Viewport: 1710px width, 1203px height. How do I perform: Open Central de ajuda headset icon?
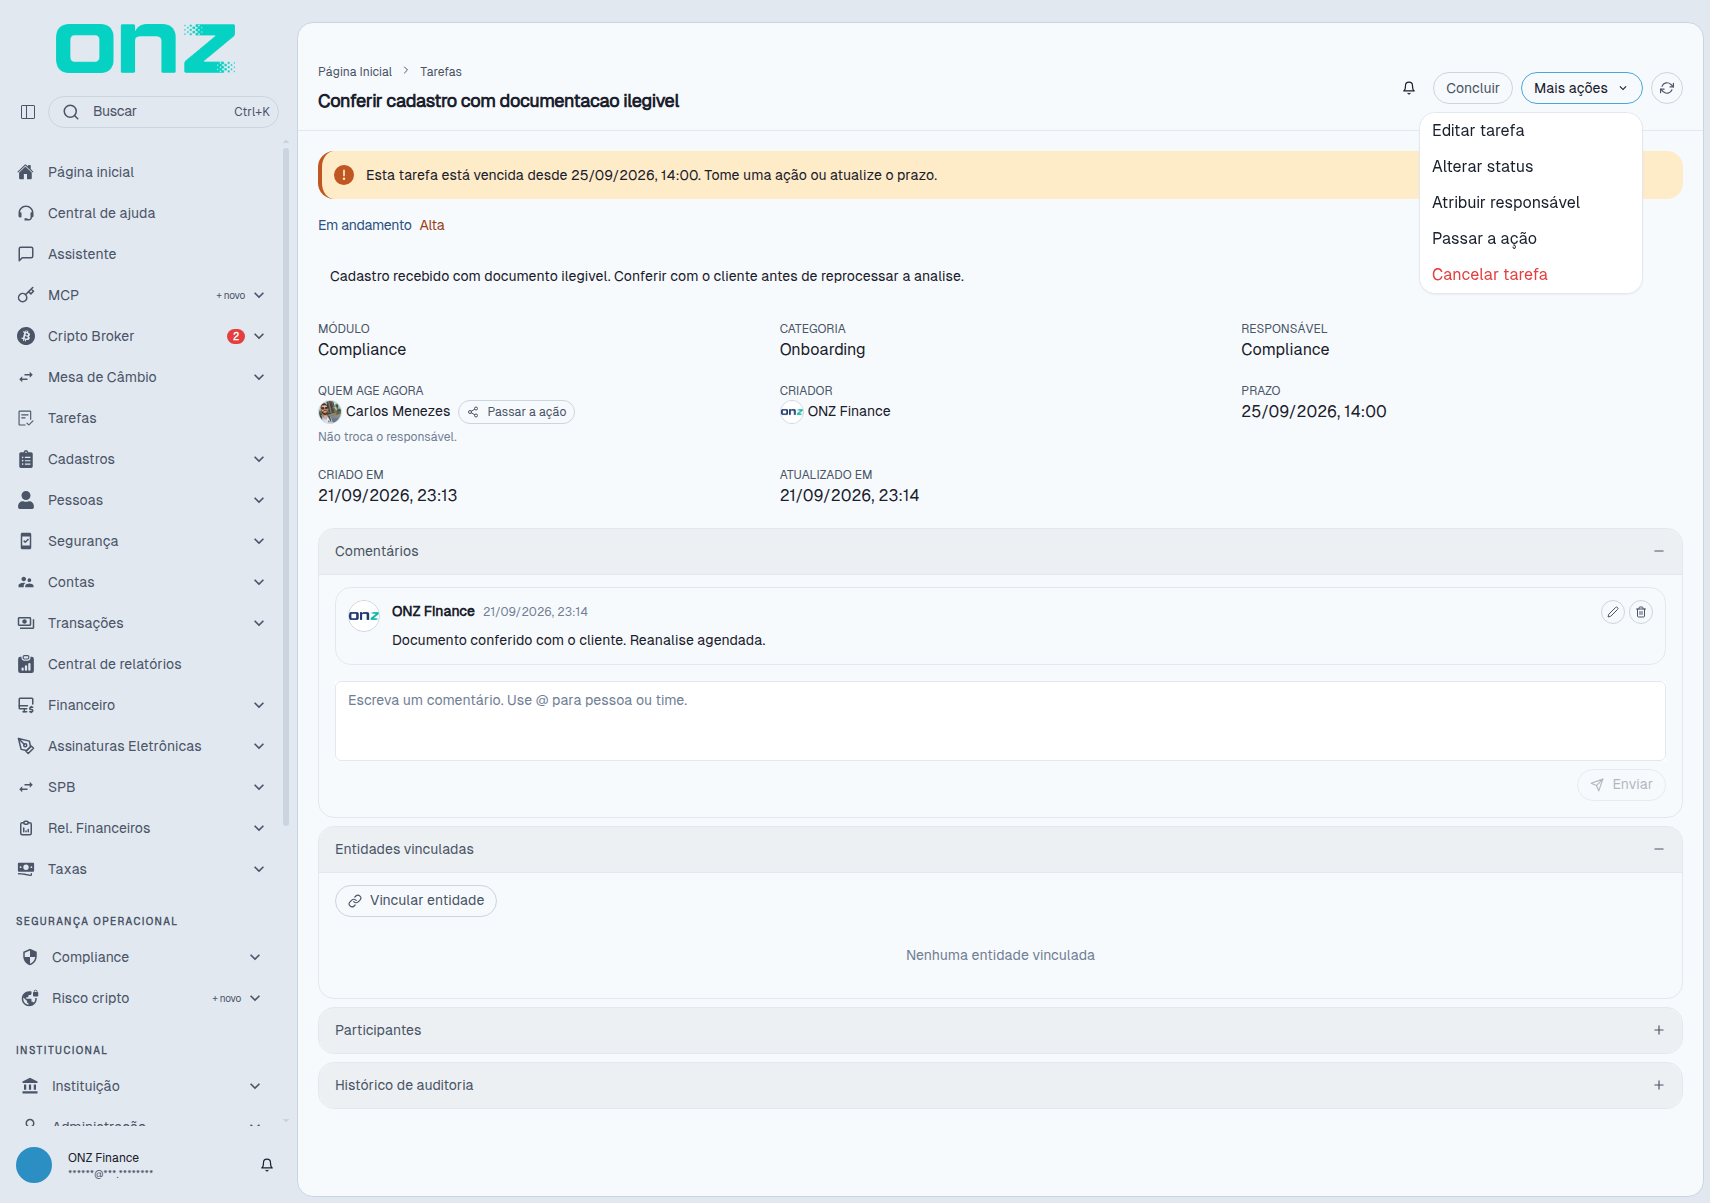26,213
